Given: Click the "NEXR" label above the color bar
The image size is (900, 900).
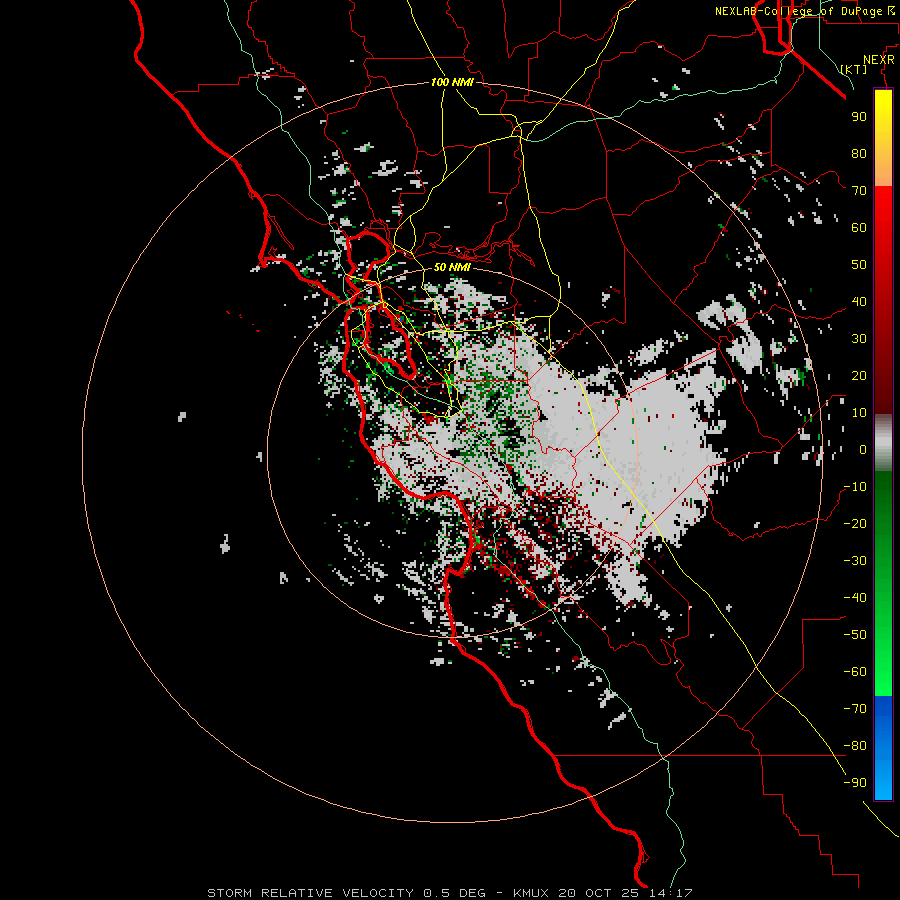Looking at the screenshot, I should 879,60.
